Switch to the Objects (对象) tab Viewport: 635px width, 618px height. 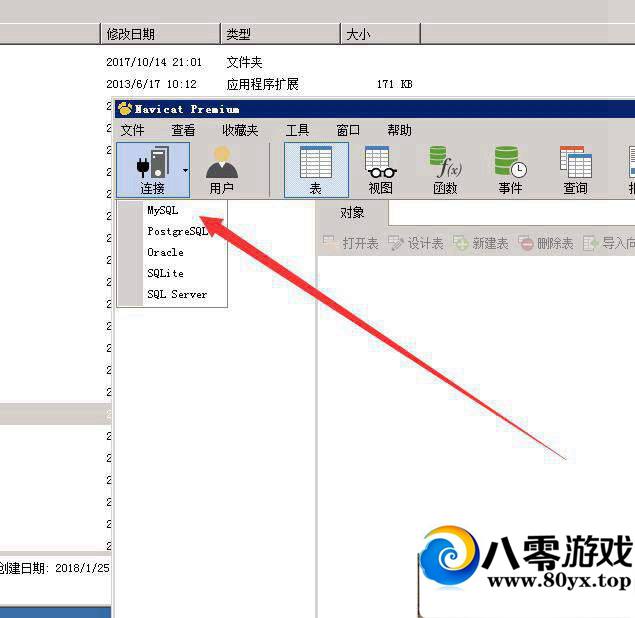pyautogui.click(x=352, y=212)
